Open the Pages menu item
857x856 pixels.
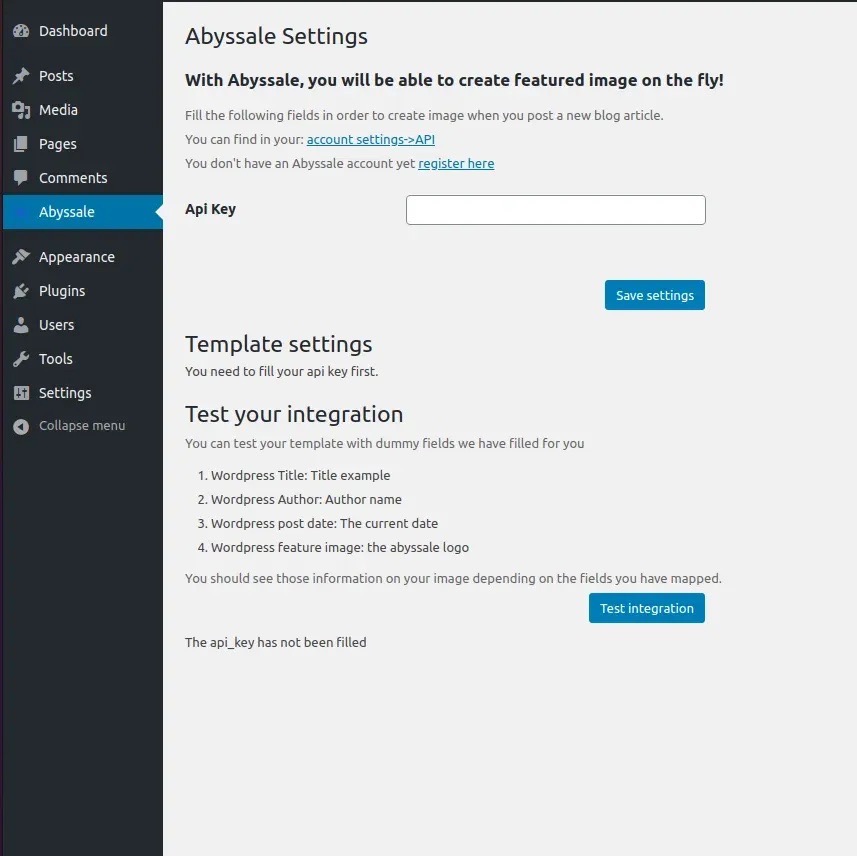pos(83,144)
